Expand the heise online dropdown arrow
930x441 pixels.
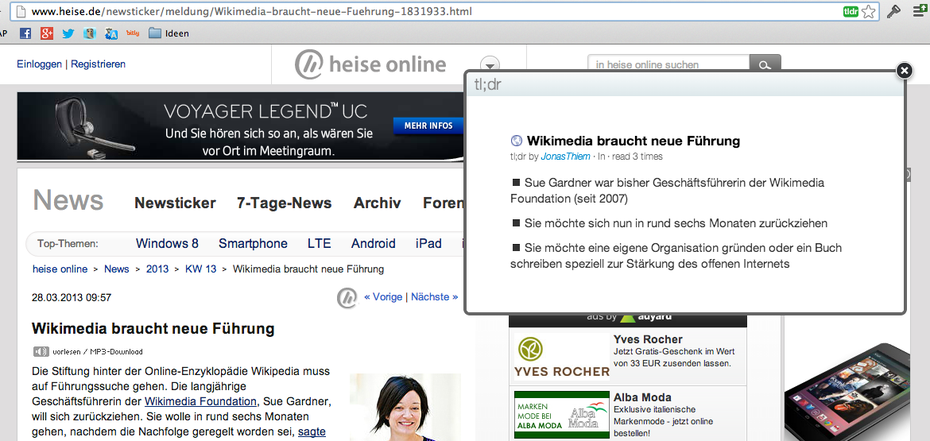490,65
